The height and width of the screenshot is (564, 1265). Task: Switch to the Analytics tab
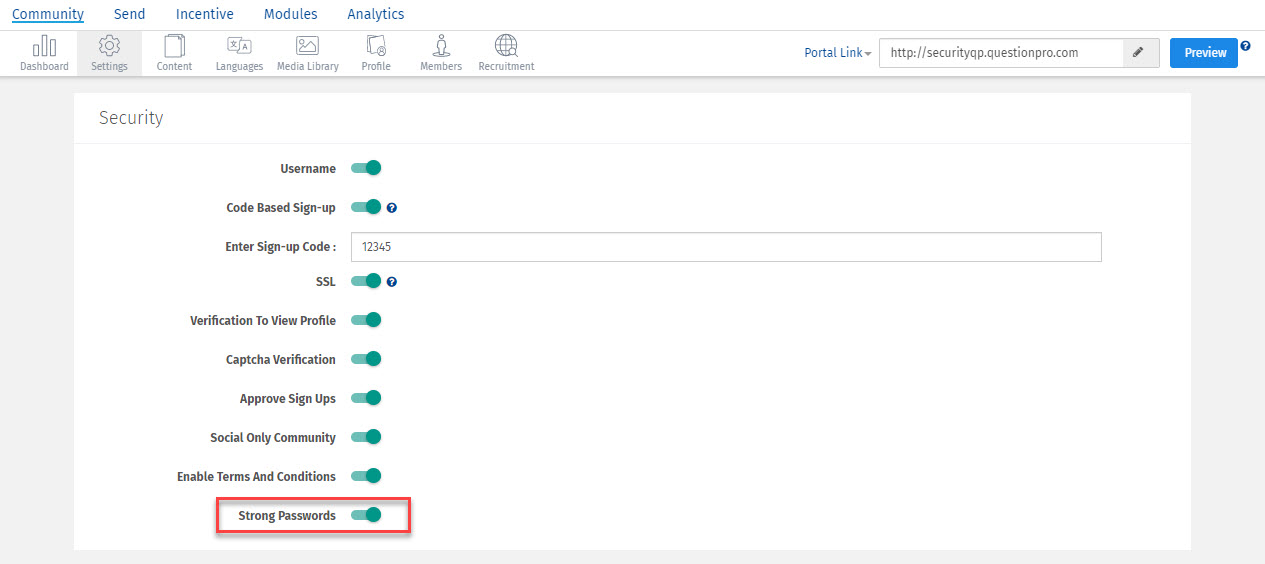click(x=376, y=14)
